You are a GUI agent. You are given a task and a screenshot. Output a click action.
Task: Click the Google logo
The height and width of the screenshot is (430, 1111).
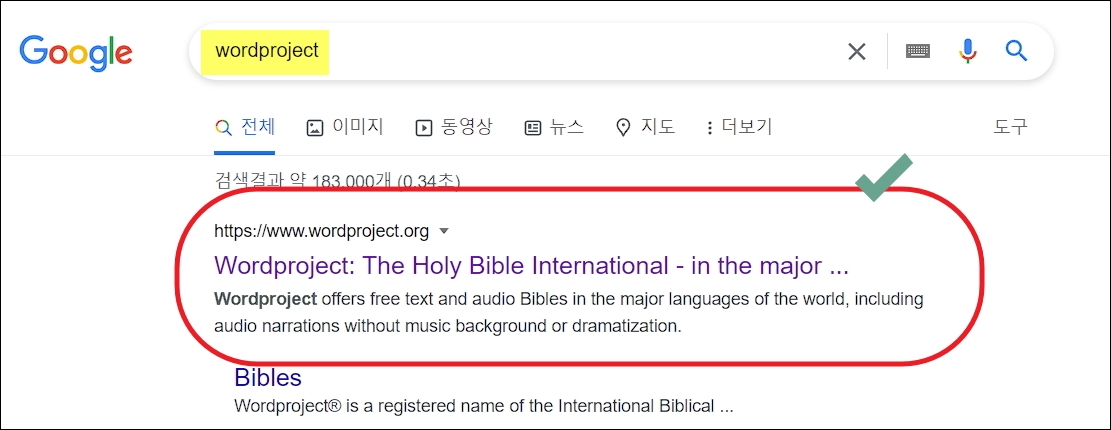76,53
